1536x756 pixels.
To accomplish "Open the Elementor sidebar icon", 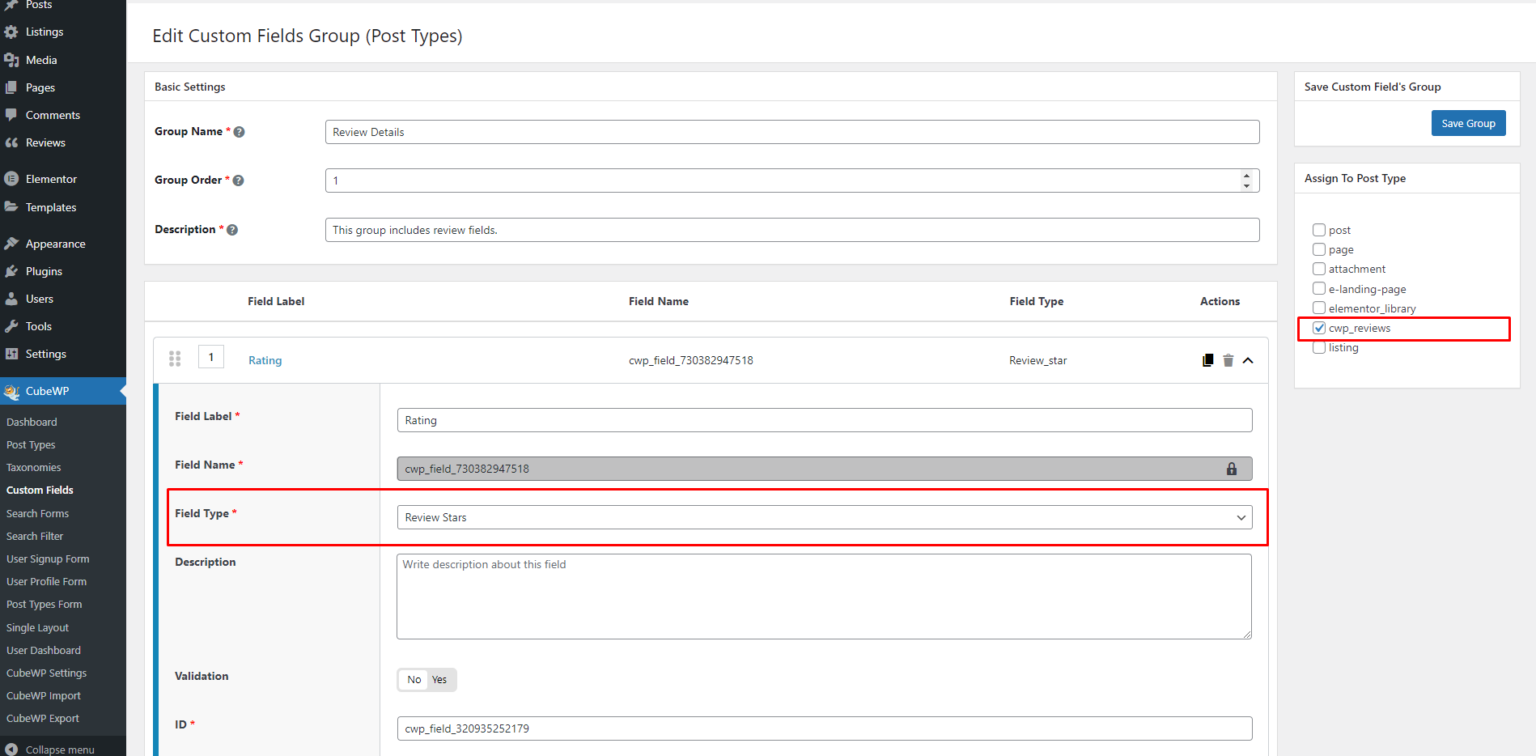I will click(13, 178).
